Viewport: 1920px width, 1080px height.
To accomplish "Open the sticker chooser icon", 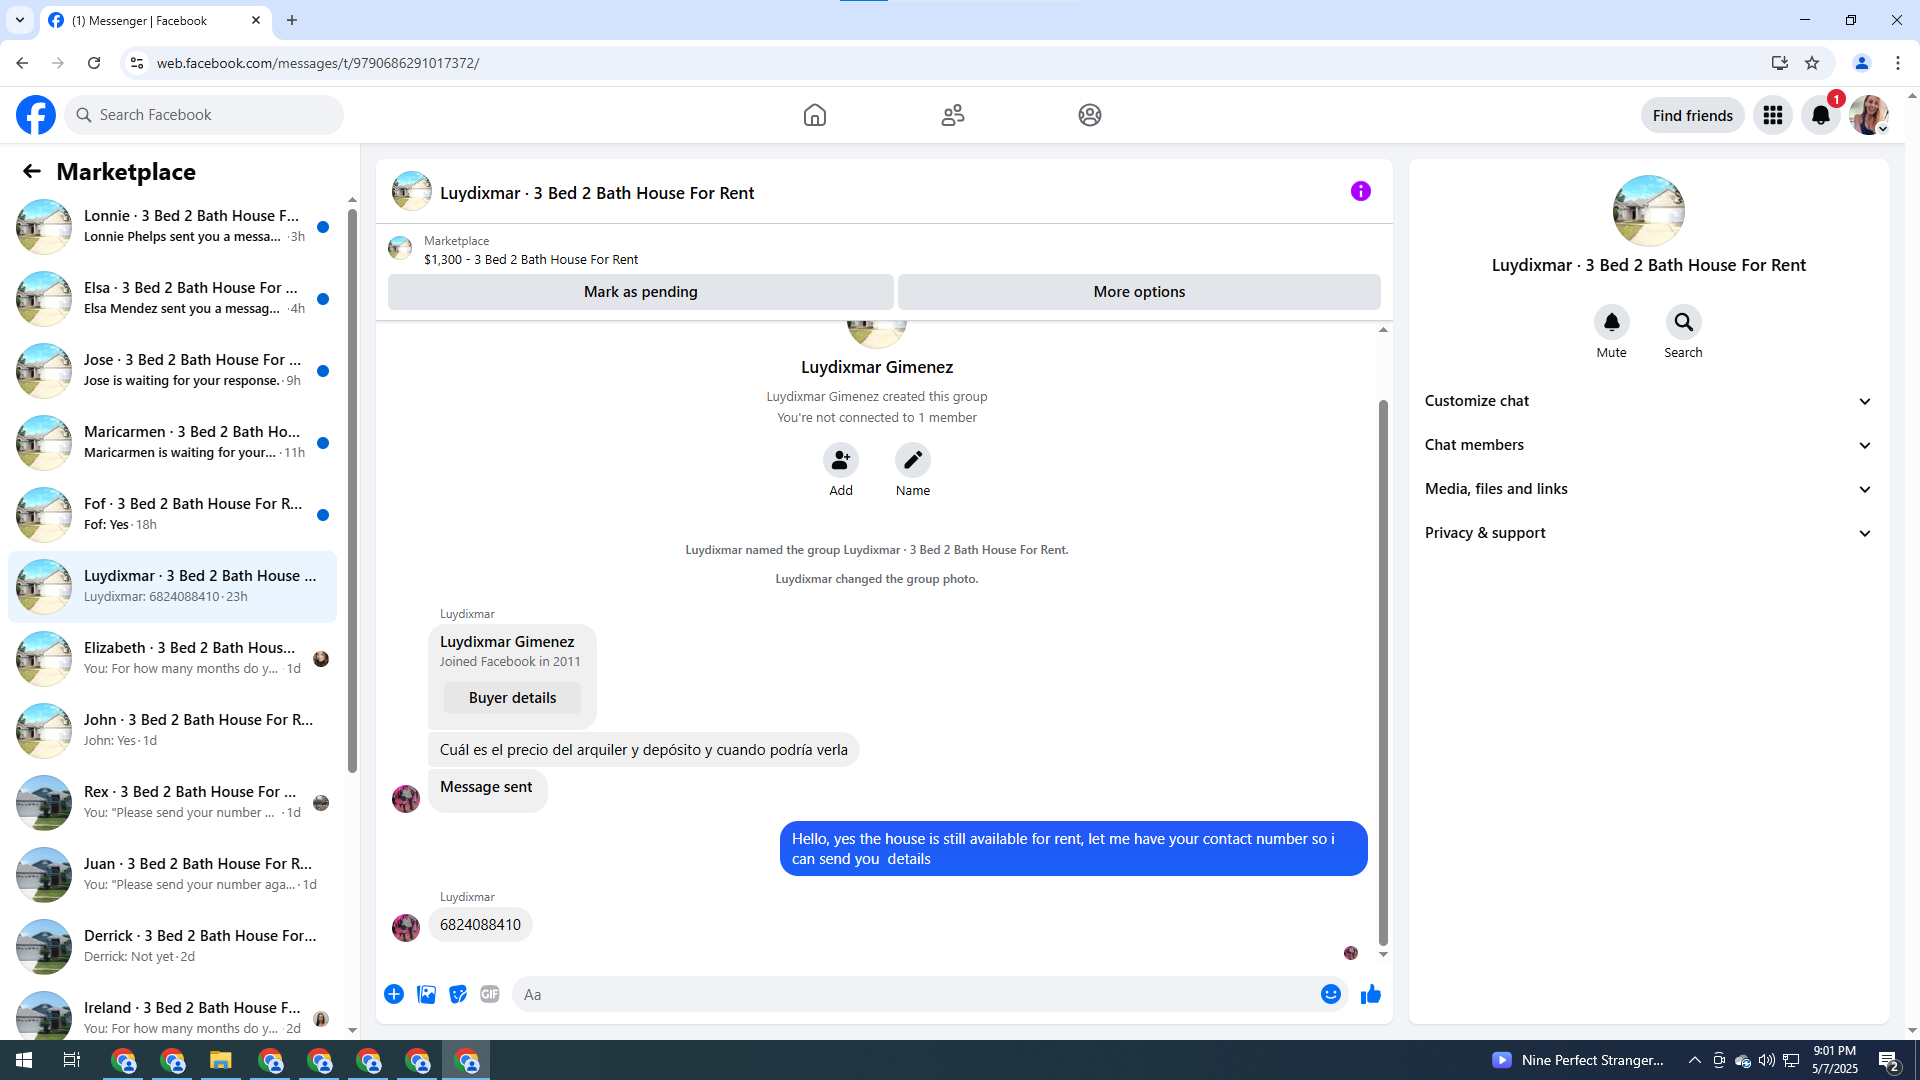I will coord(458,994).
